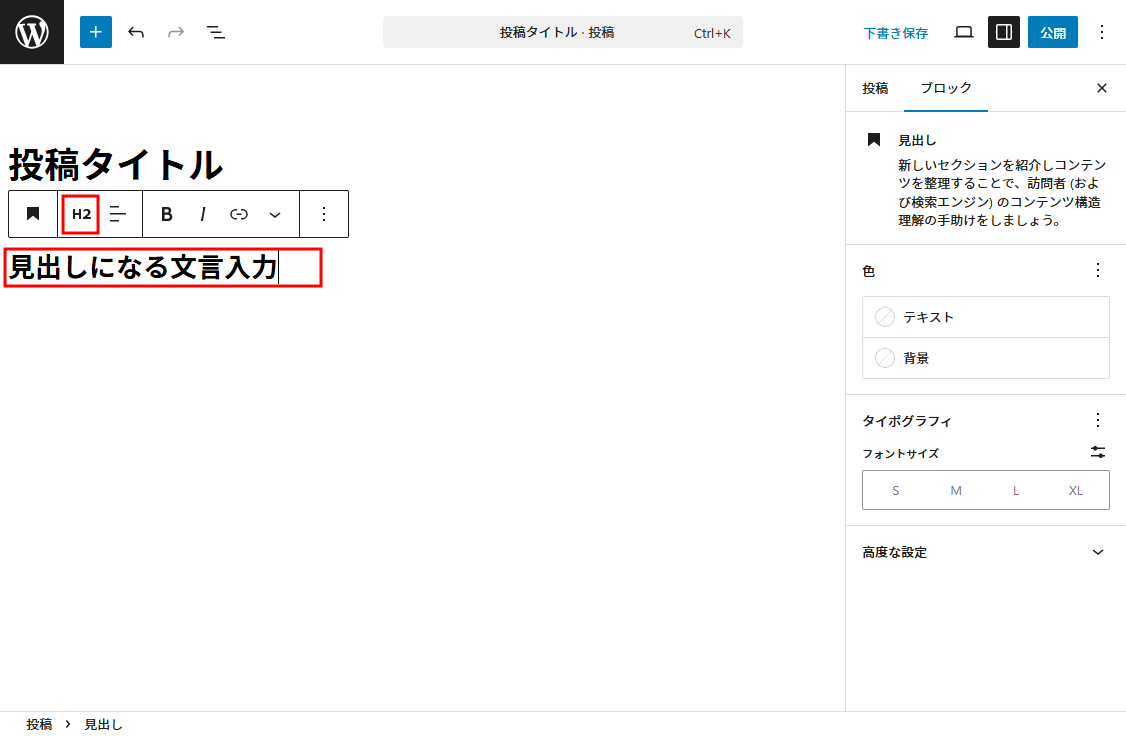Click 見出し in the bottom breadcrumb

tap(103, 725)
